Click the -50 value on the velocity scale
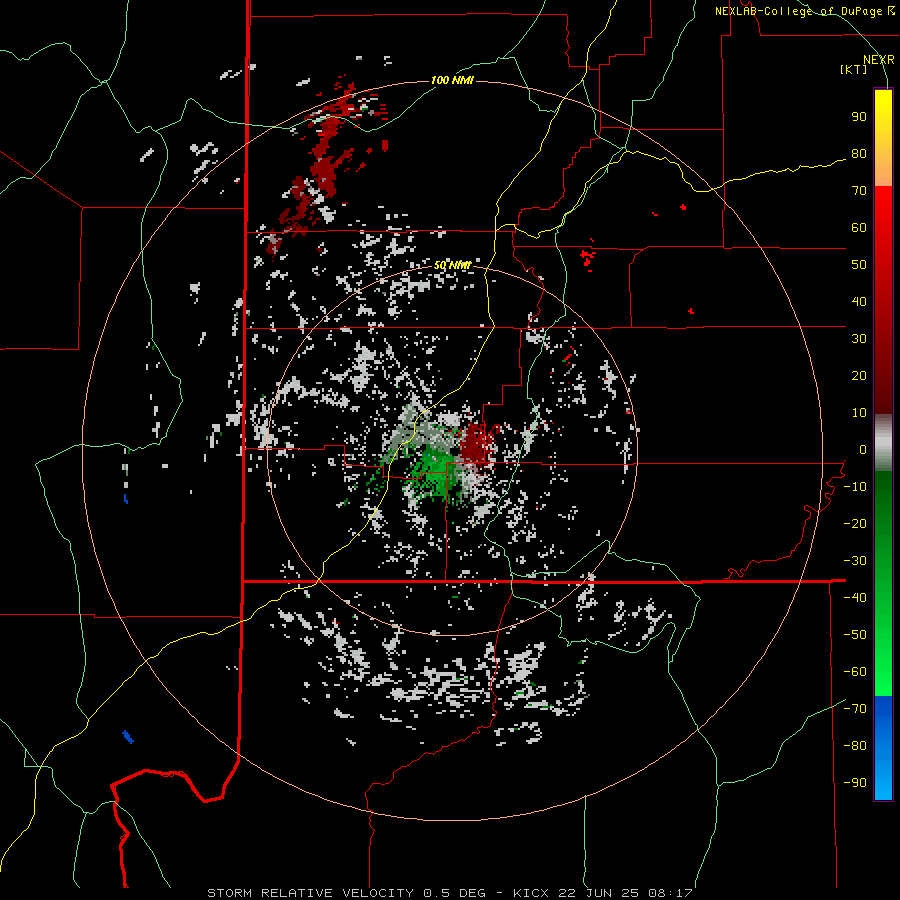 coord(855,635)
